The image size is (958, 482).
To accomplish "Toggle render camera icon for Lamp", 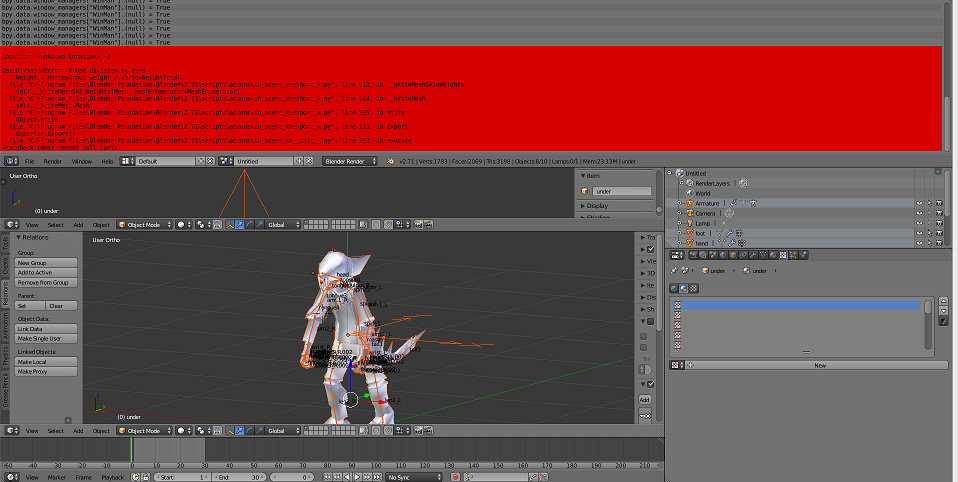I will click(x=939, y=223).
